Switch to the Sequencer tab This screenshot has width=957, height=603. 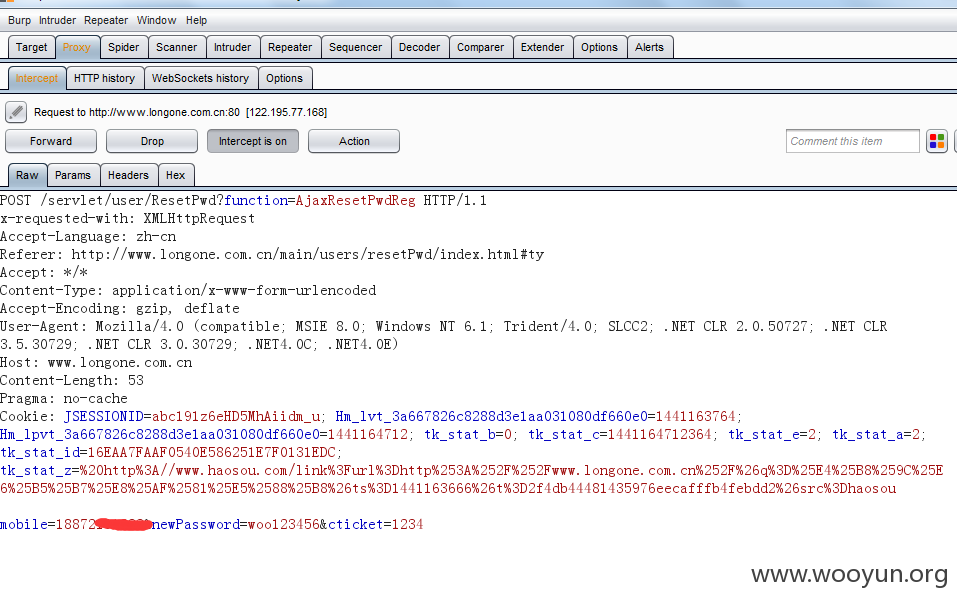(356, 47)
